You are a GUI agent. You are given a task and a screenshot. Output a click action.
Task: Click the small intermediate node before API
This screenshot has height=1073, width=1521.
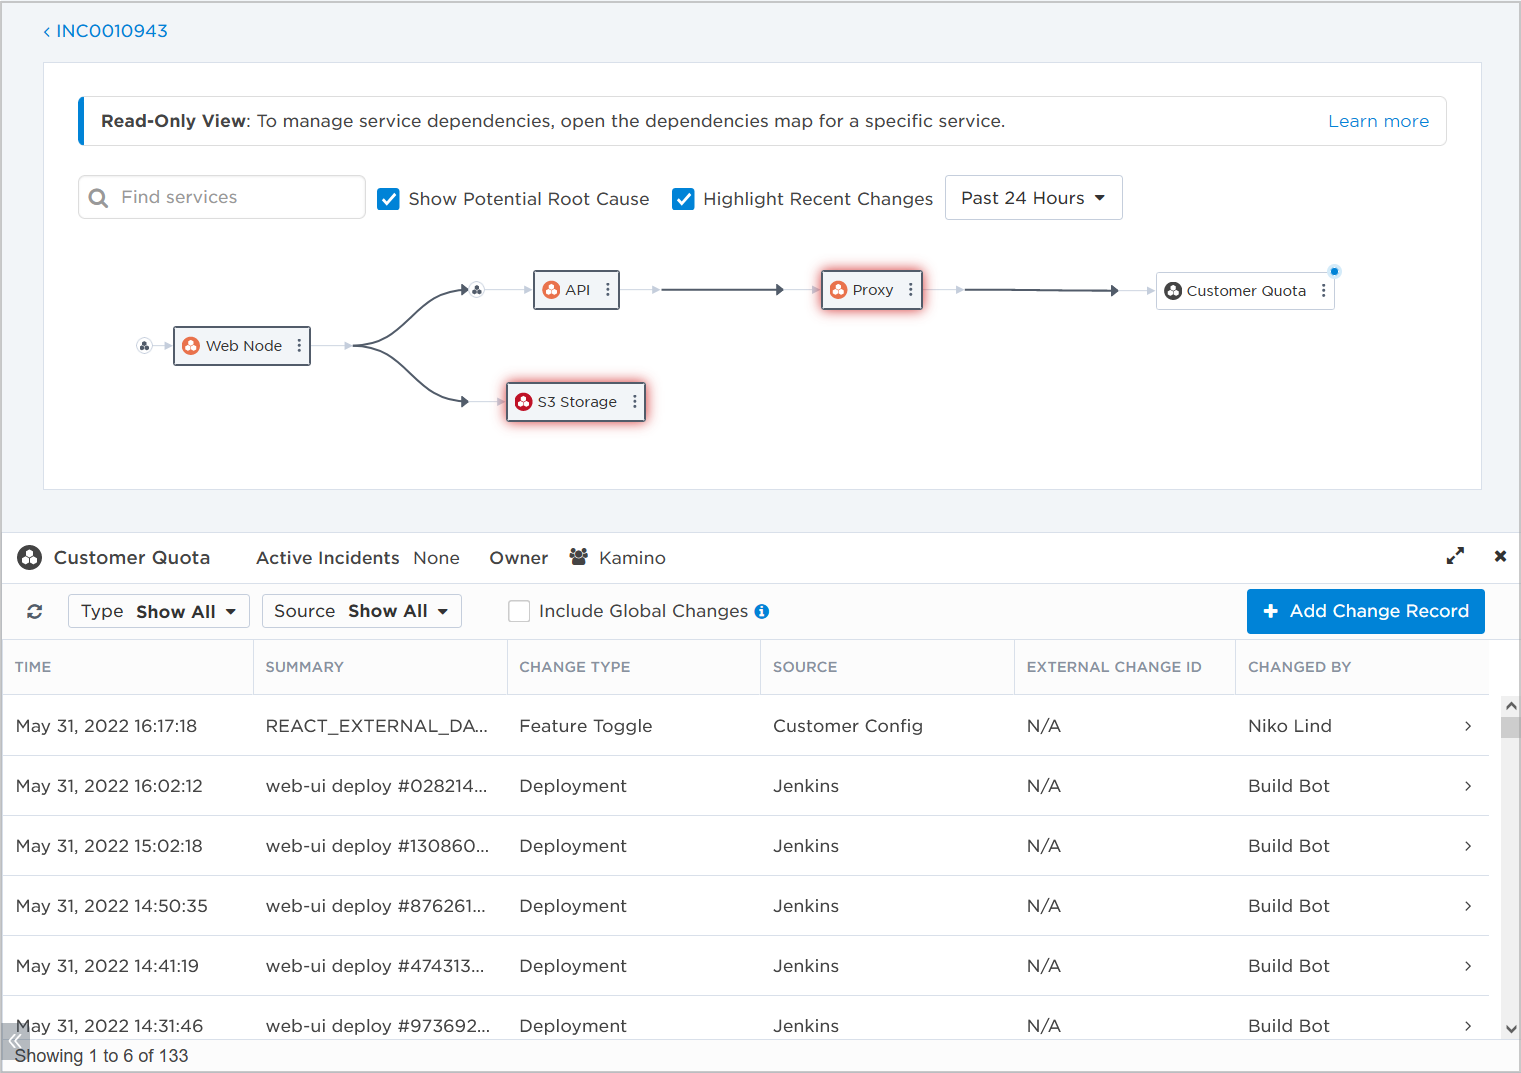click(477, 290)
